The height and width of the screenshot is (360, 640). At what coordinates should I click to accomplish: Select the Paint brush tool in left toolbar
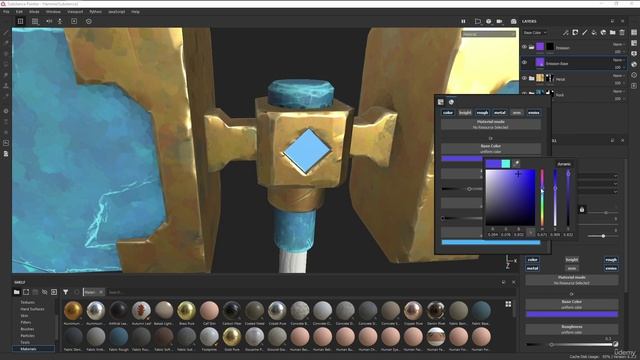(6, 32)
